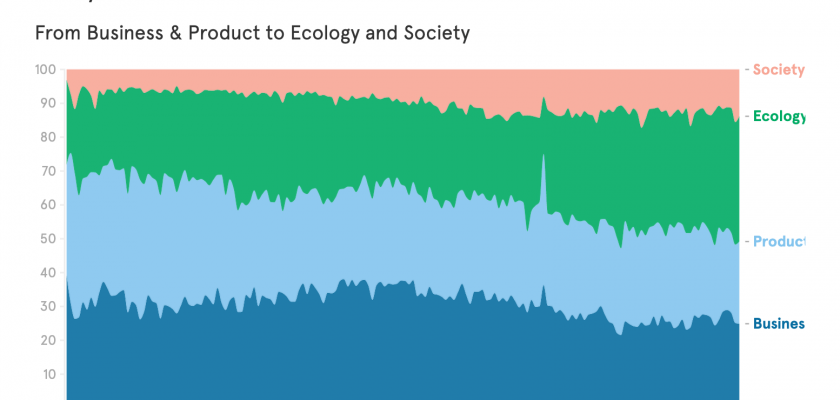840x400 pixels.
Task: Click the 10 y-axis label
Action: coord(48,376)
